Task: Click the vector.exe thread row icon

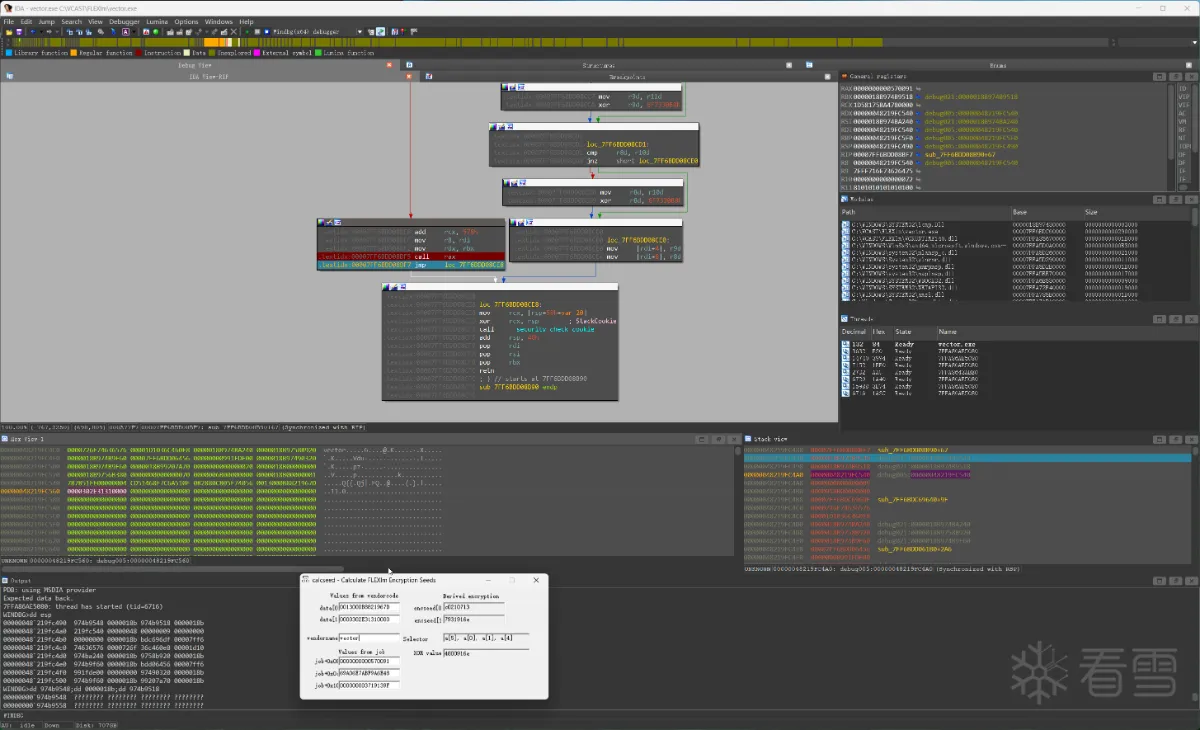Action: point(845,344)
